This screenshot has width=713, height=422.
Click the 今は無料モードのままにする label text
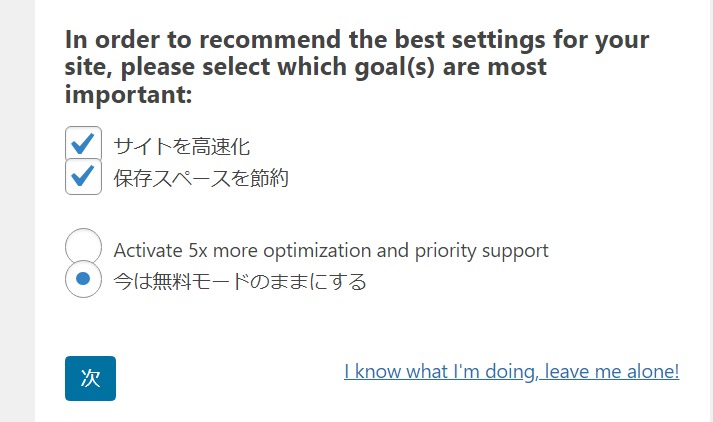pos(240,282)
